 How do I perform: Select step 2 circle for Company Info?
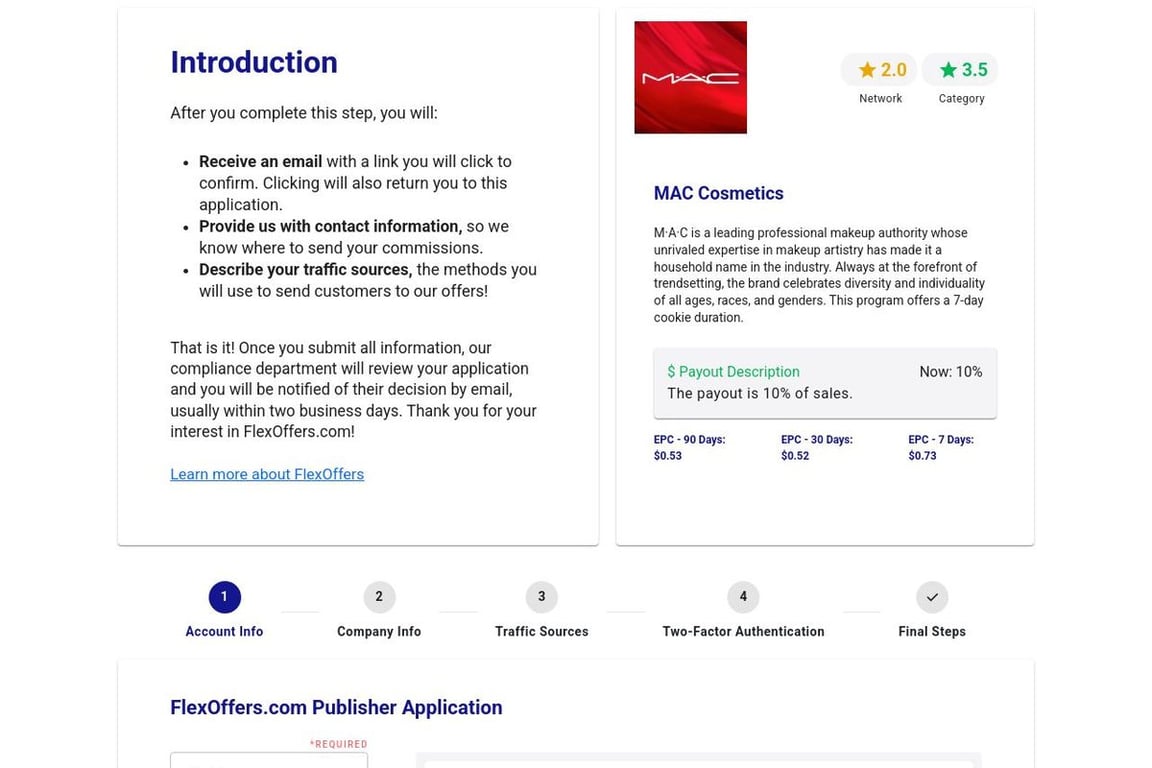pyautogui.click(x=379, y=597)
